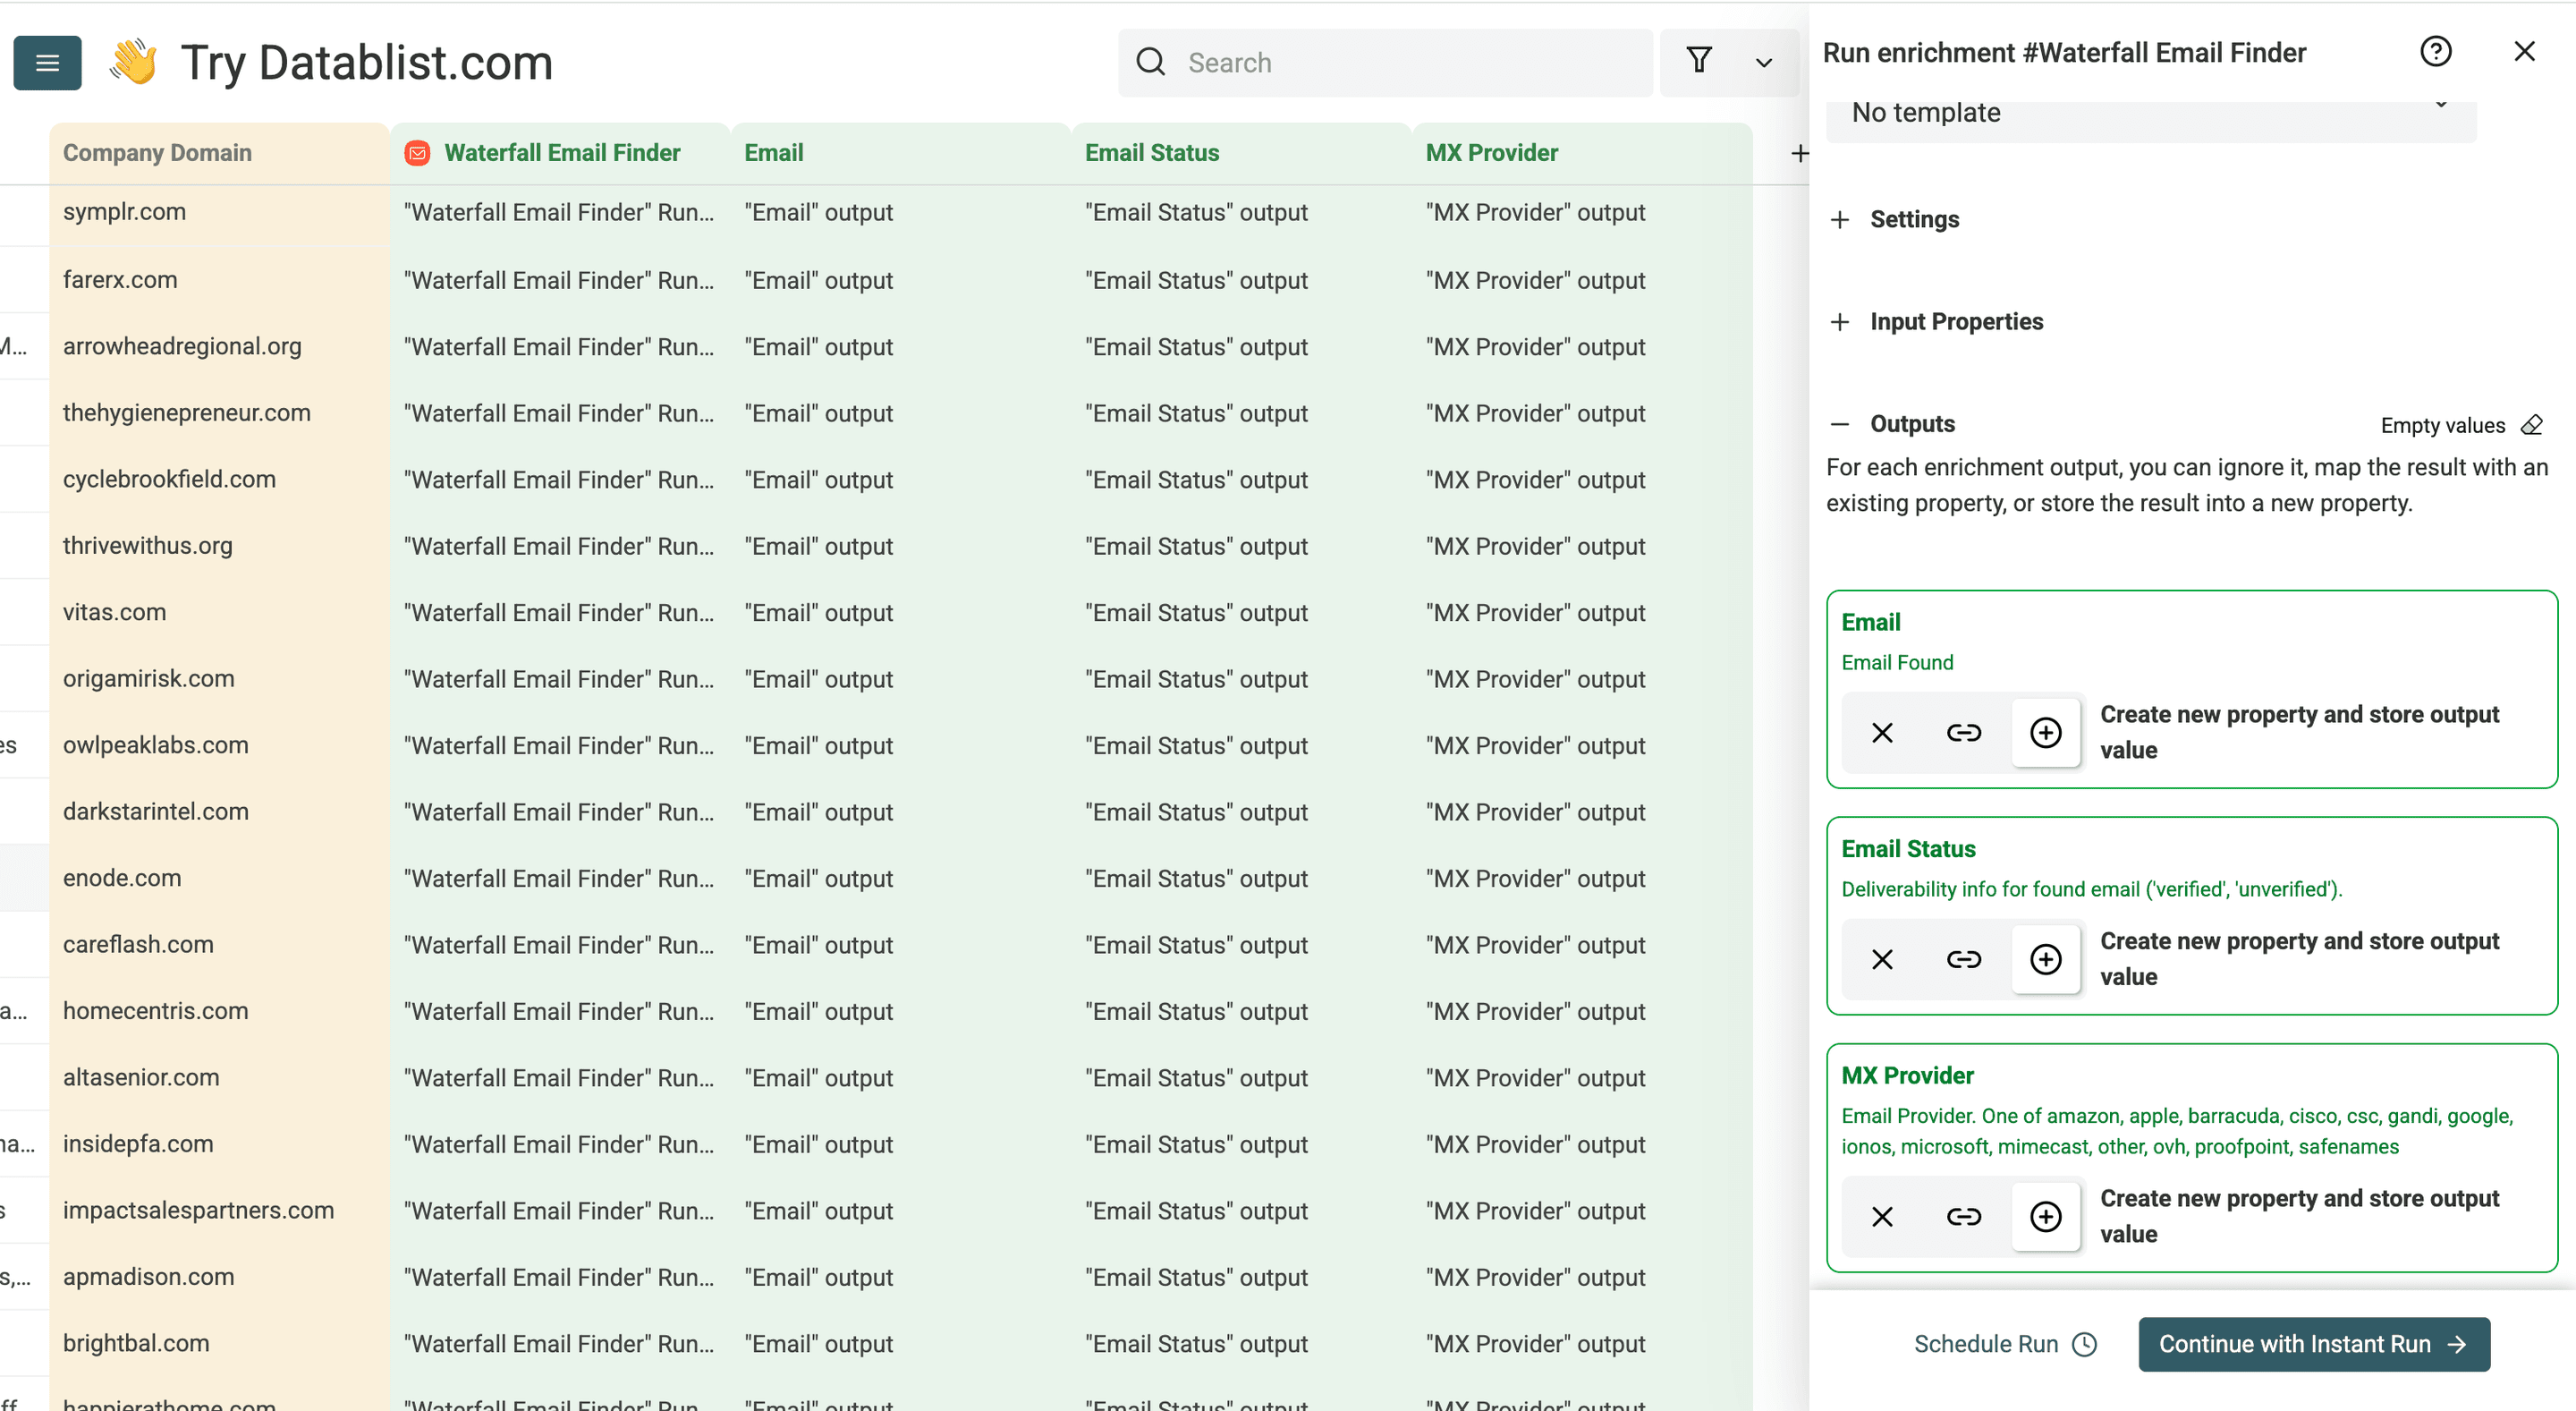Image resolution: width=2576 pixels, height=1411 pixels.
Task: Expand the Settings section
Action: click(1895, 220)
